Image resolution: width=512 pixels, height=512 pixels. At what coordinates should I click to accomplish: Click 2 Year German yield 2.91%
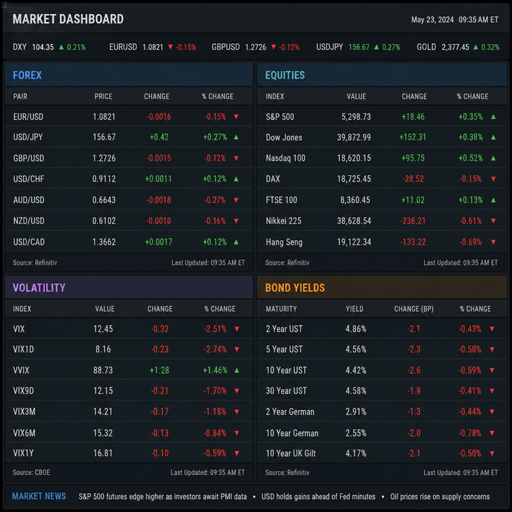pos(356,412)
